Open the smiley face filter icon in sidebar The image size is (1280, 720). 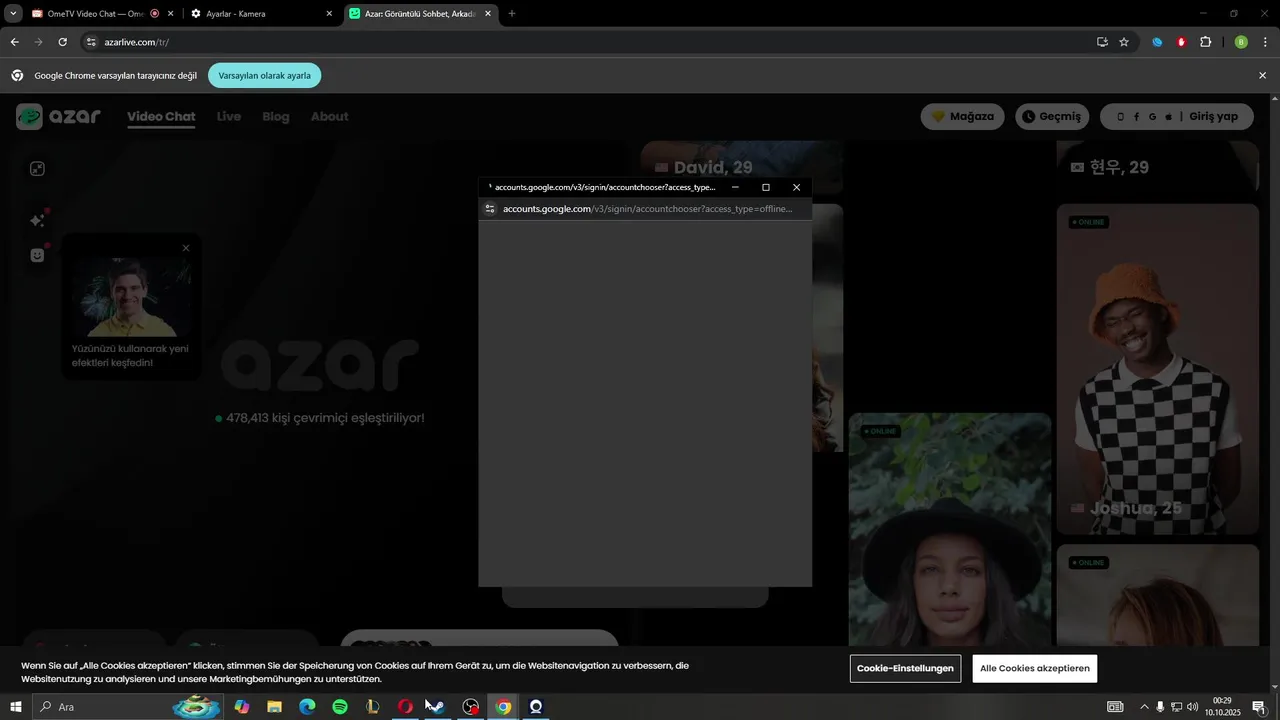pos(37,255)
